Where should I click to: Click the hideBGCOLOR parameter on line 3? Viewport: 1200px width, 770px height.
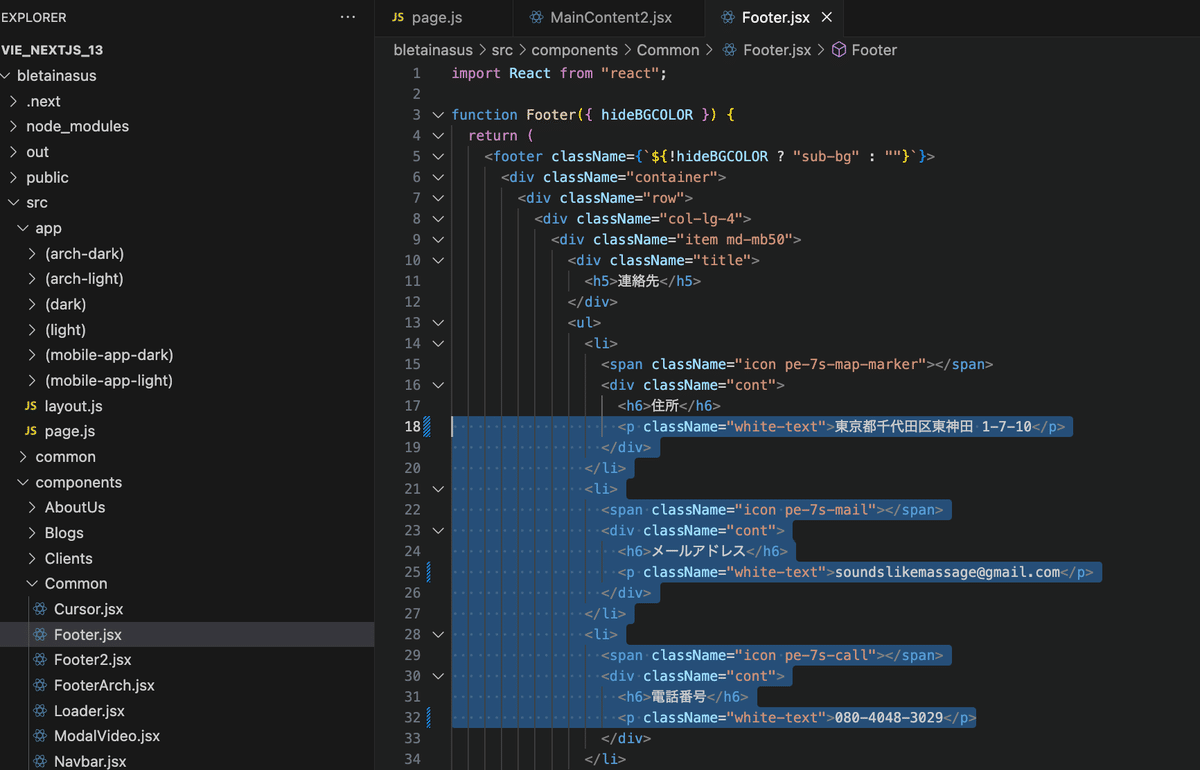(647, 114)
